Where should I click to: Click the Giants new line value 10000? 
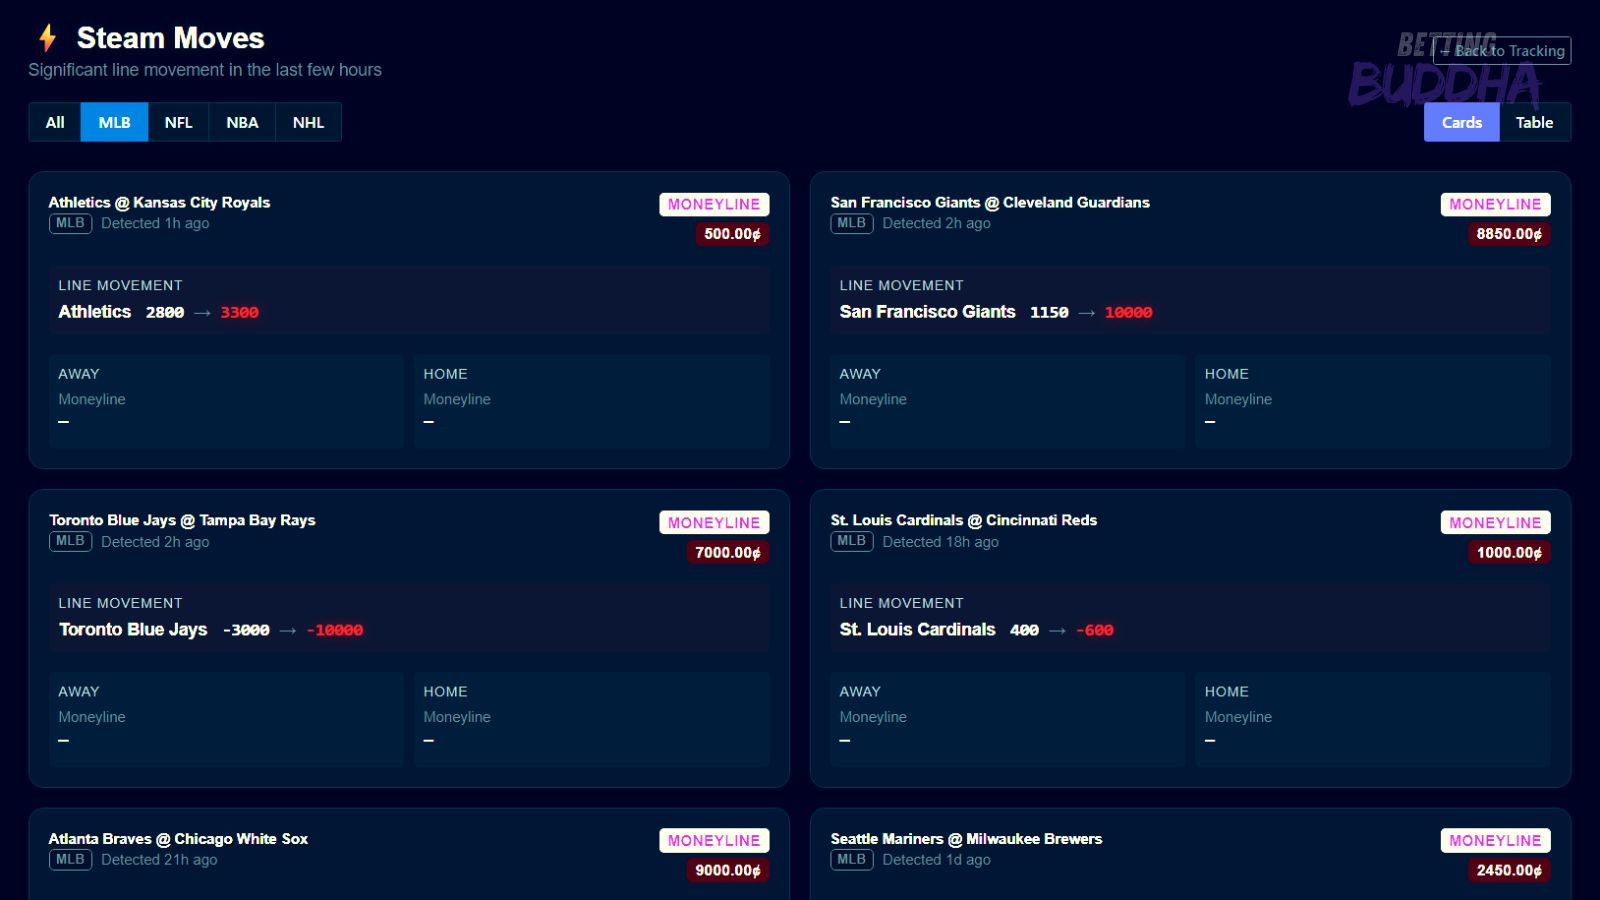1128,312
